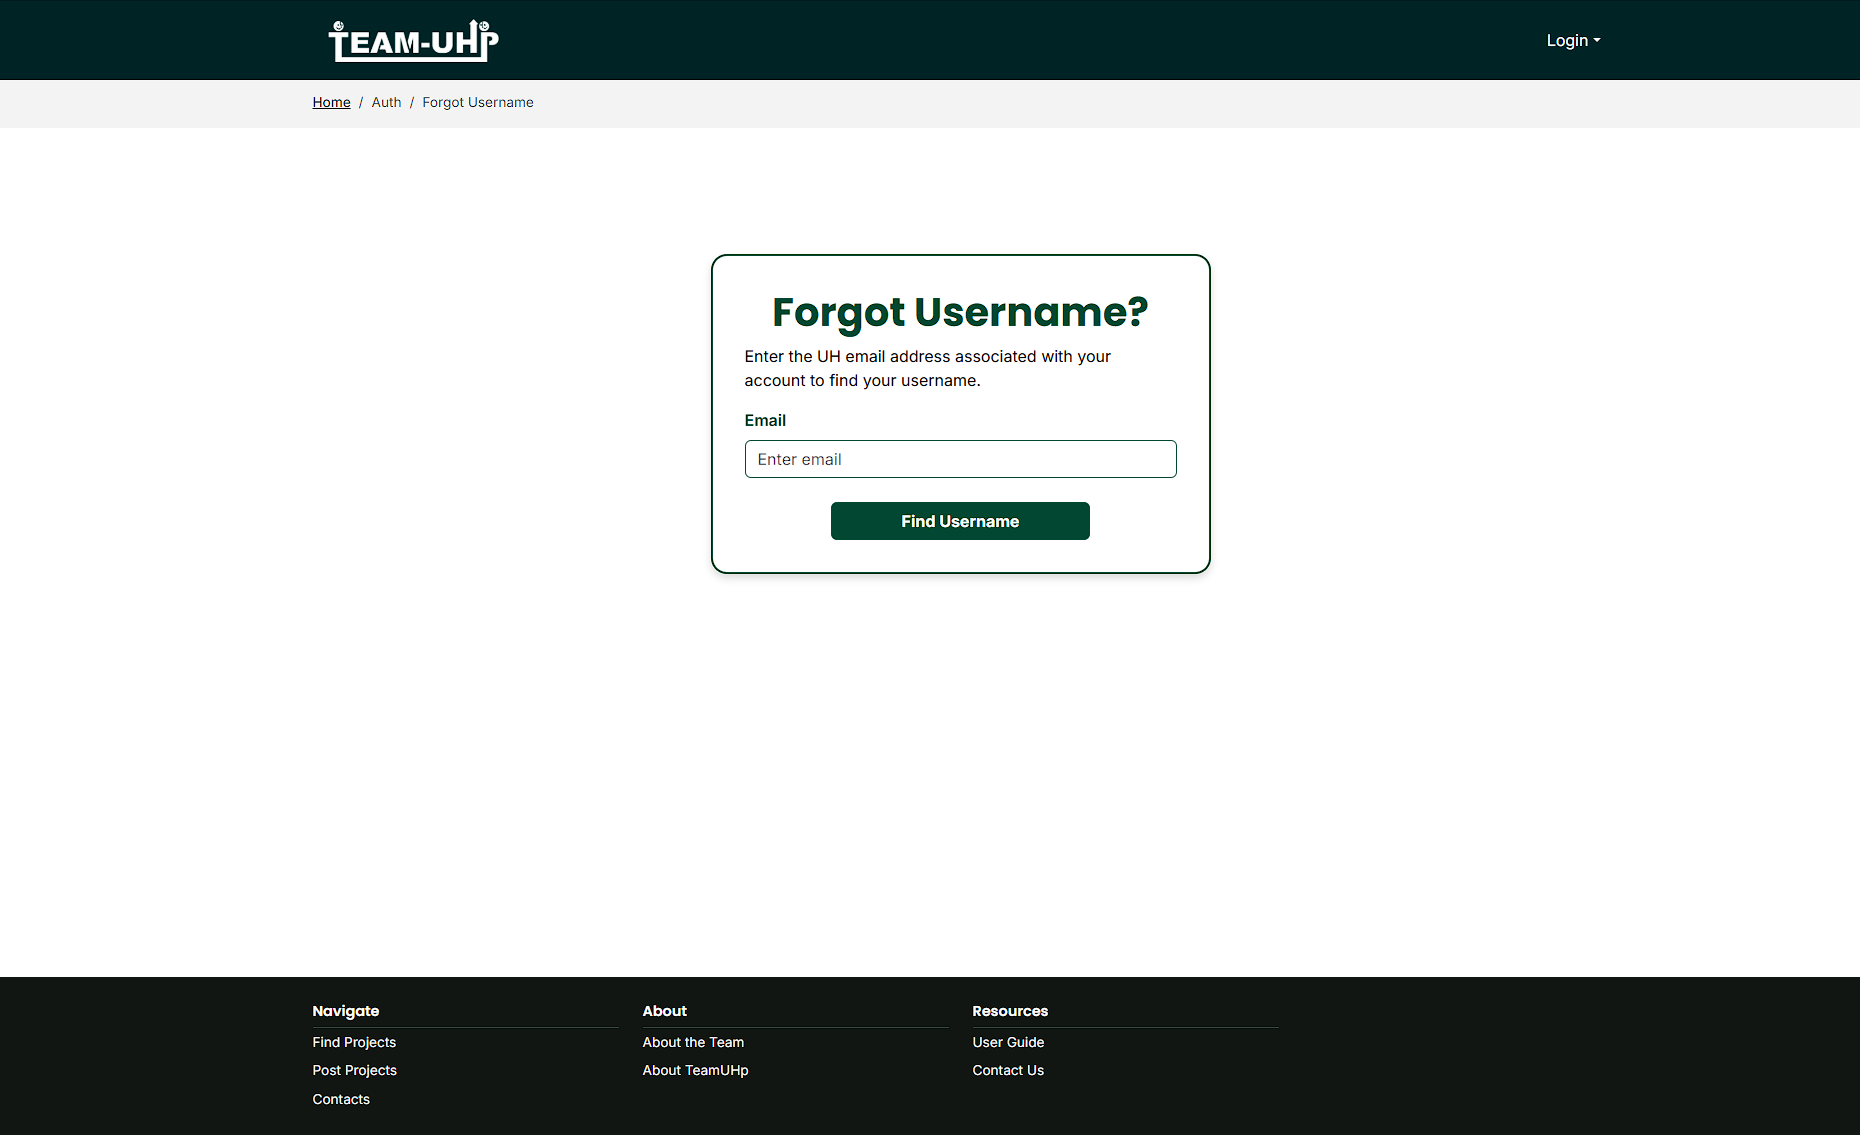Open the User Guide link
This screenshot has width=1860, height=1135.
pyautogui.click(x=1008, y=1042)
